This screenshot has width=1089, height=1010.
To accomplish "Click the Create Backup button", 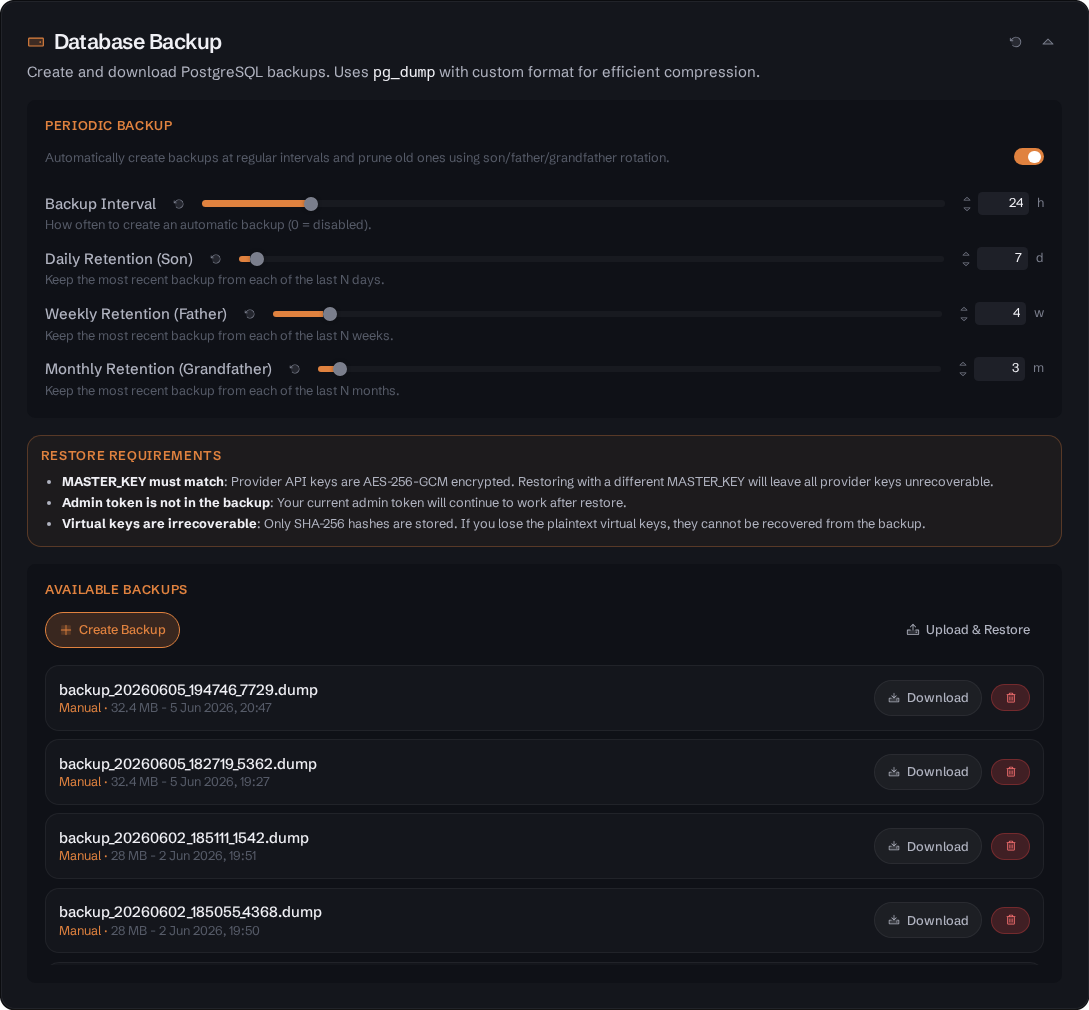I will (113, 630).
